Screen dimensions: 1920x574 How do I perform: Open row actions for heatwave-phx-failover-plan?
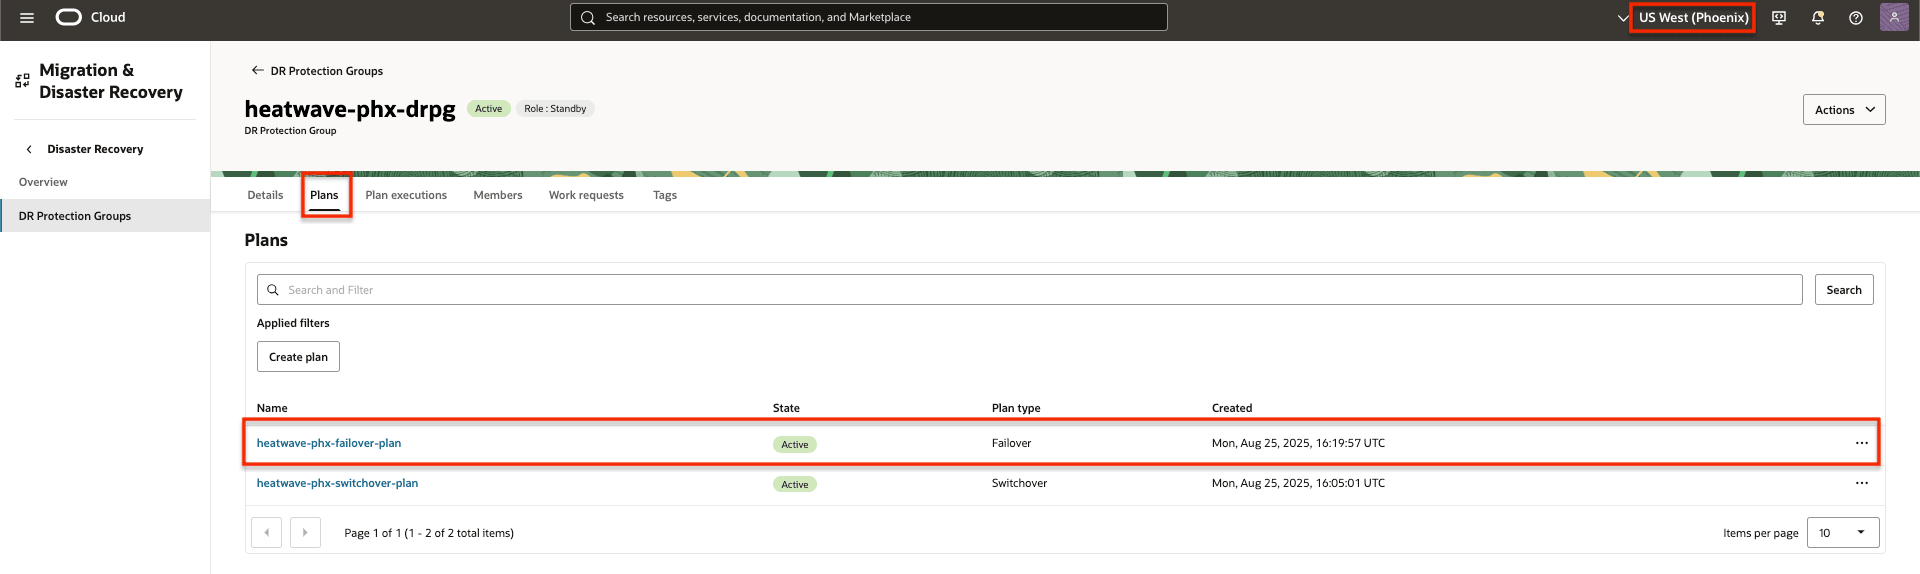[x=1861, y=443]
